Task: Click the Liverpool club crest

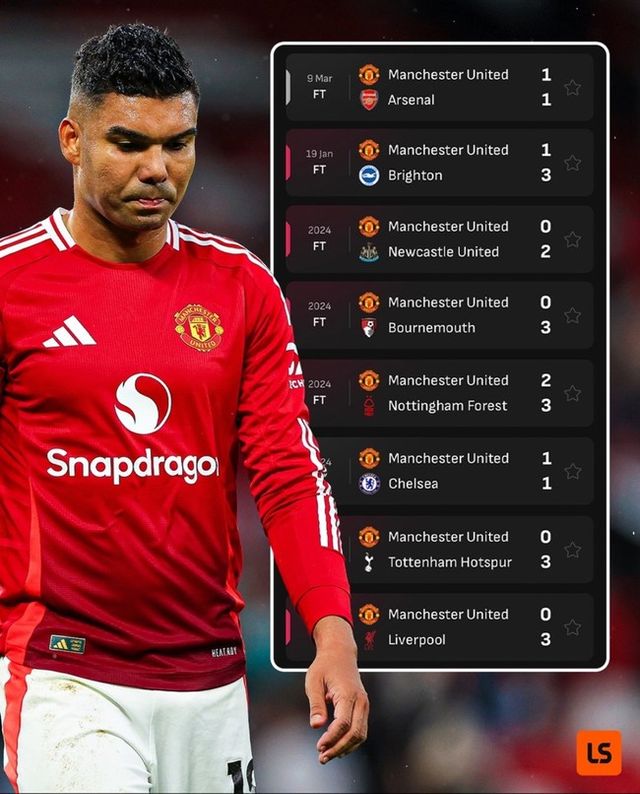Action: (369, 640)
